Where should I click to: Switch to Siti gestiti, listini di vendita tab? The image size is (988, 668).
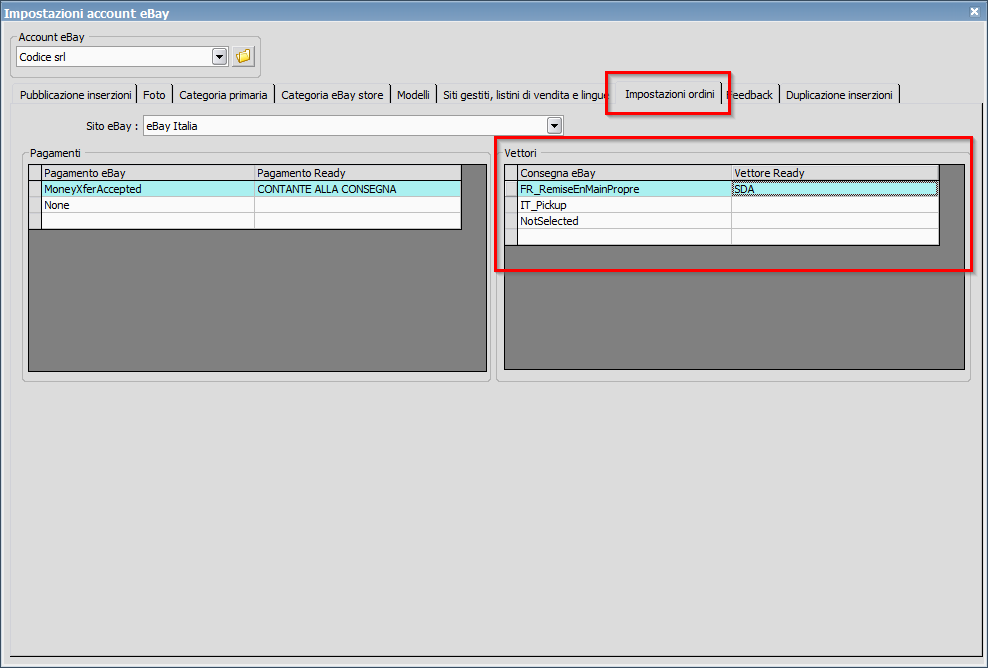[x=524, y=95]
